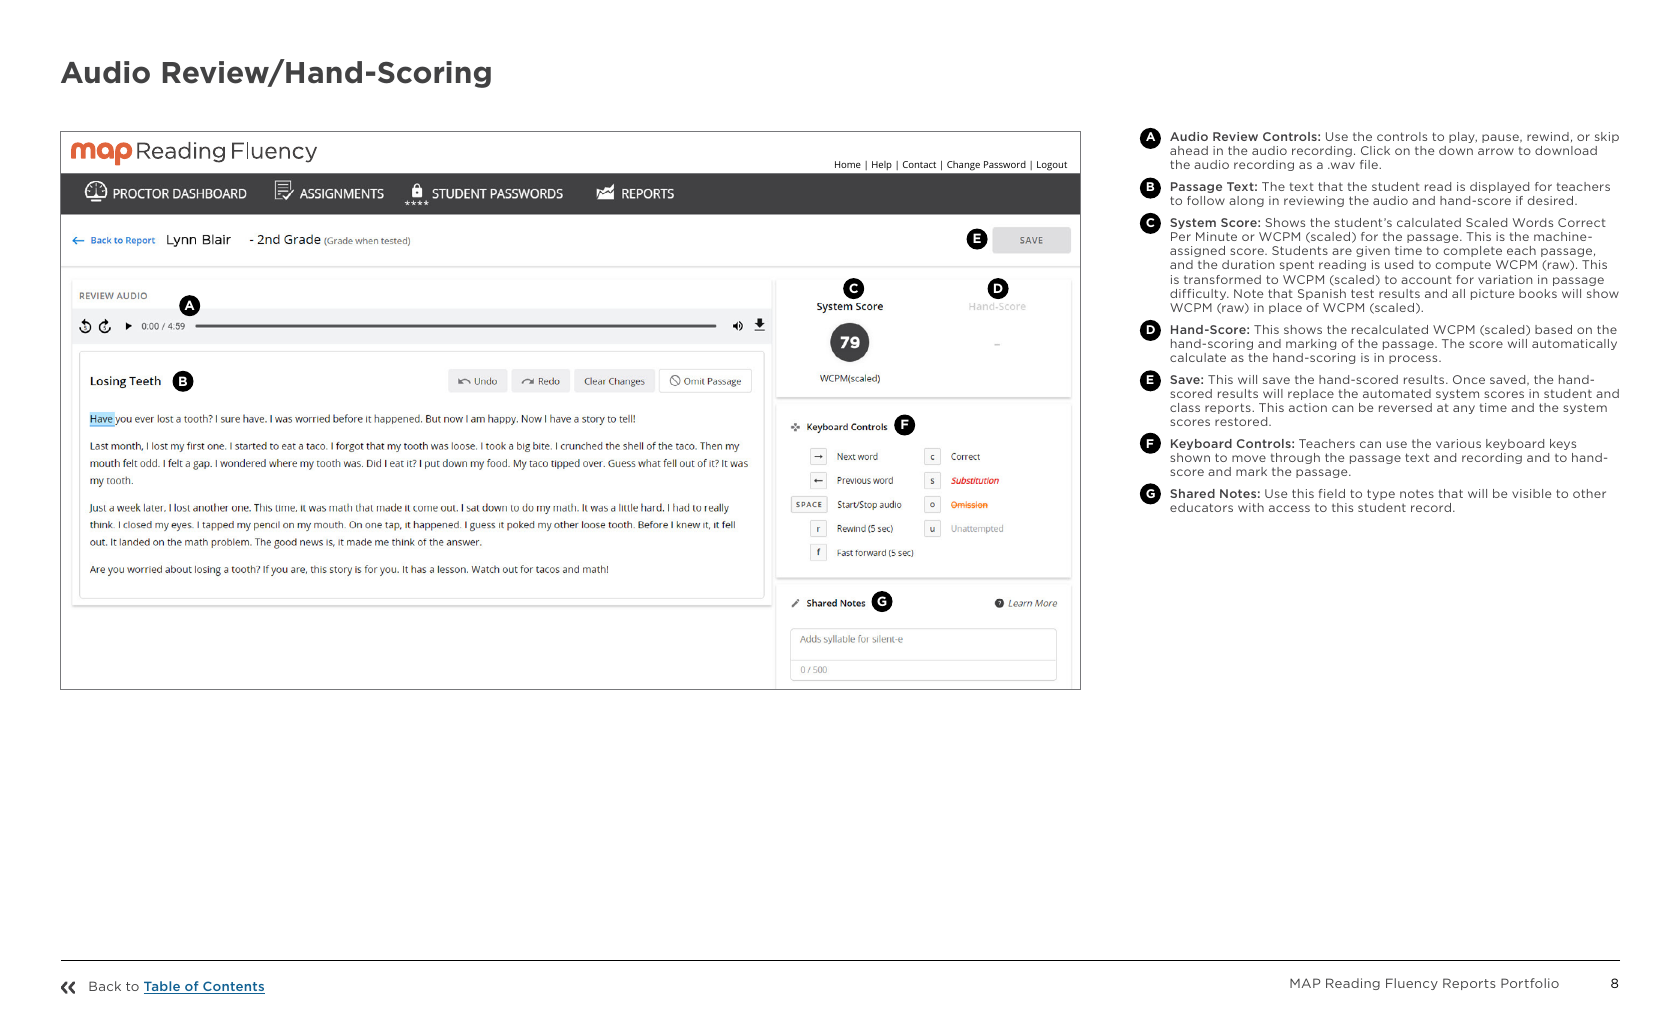Open the download options down arrow
Image resolution: width=1680 pixels, height=1020 pixels.
(760, 325)
